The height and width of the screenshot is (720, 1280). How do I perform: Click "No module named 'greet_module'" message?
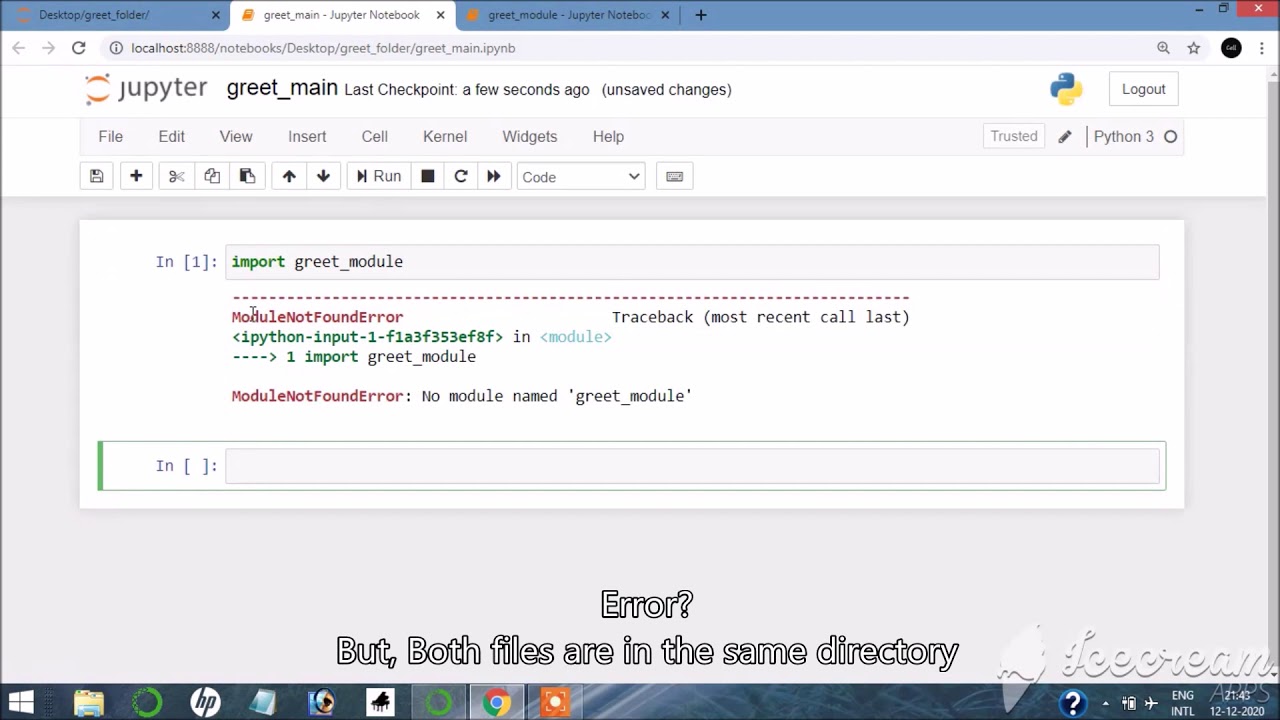coord(557,396)
